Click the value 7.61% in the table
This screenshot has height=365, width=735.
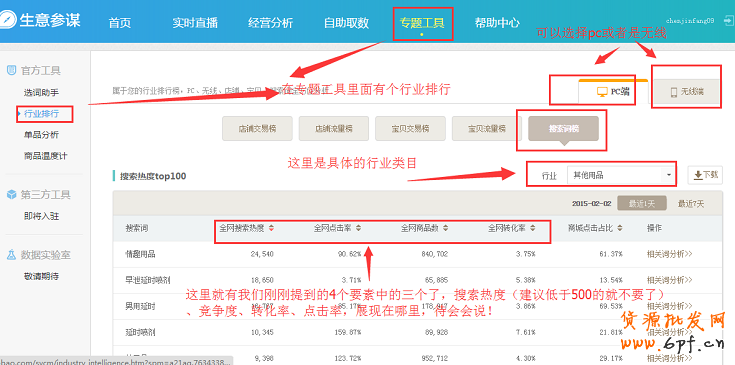[525, 333]
